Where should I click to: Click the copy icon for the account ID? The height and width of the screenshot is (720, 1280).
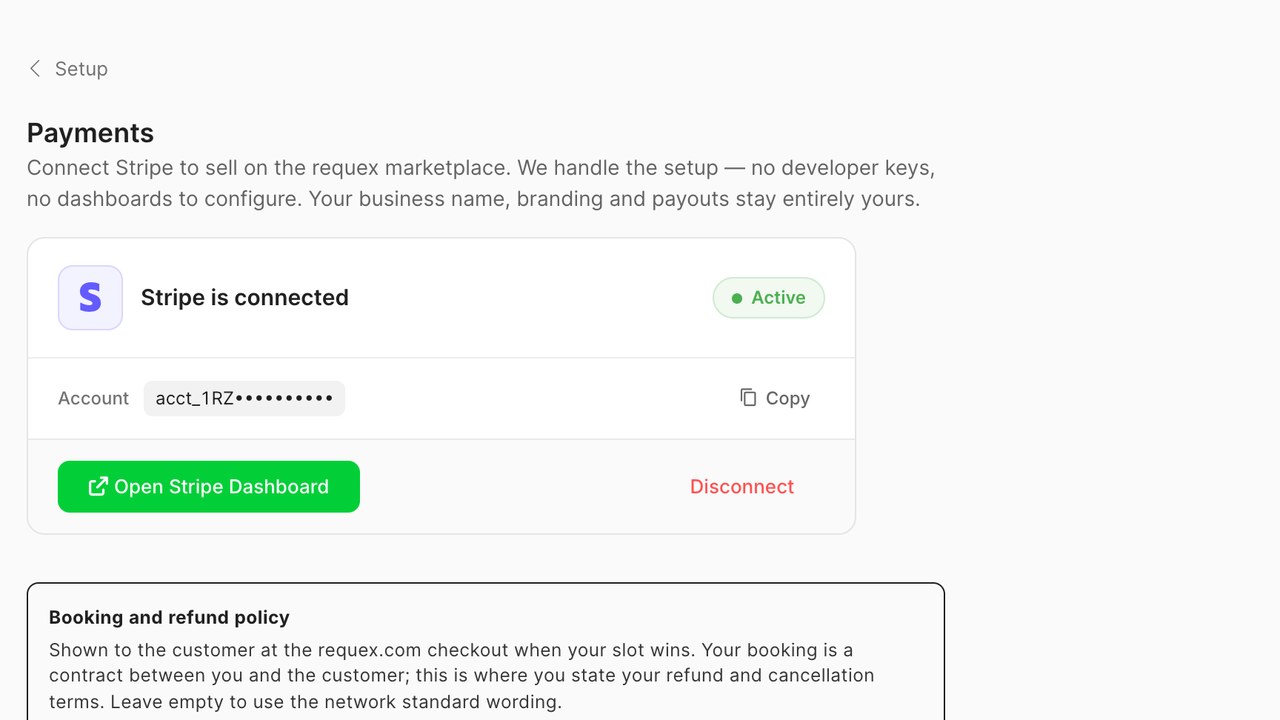click(748, 398)
